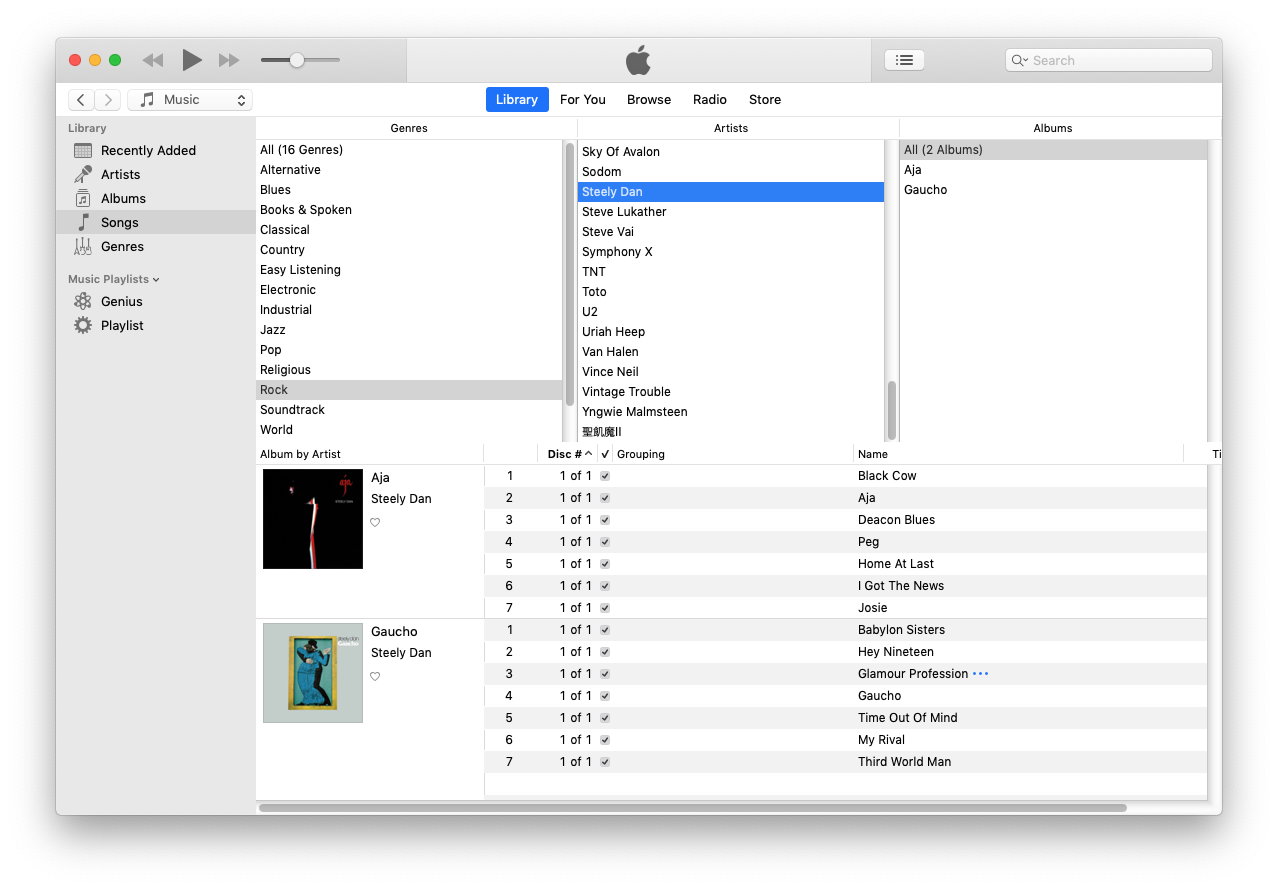The width and height of the screenshot is (1278, 889).
Task: Uncheck the My Rival checkbox
Action: 605,740
